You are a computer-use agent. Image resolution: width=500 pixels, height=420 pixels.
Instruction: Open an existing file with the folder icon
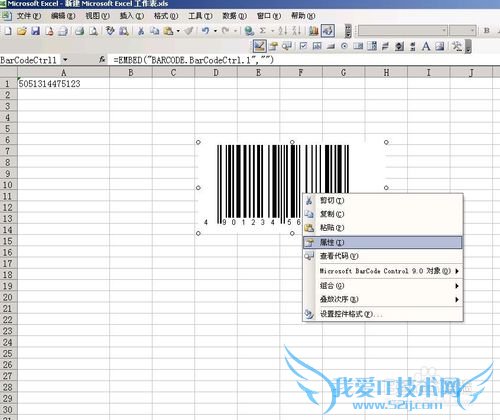(x=22, y=31)
